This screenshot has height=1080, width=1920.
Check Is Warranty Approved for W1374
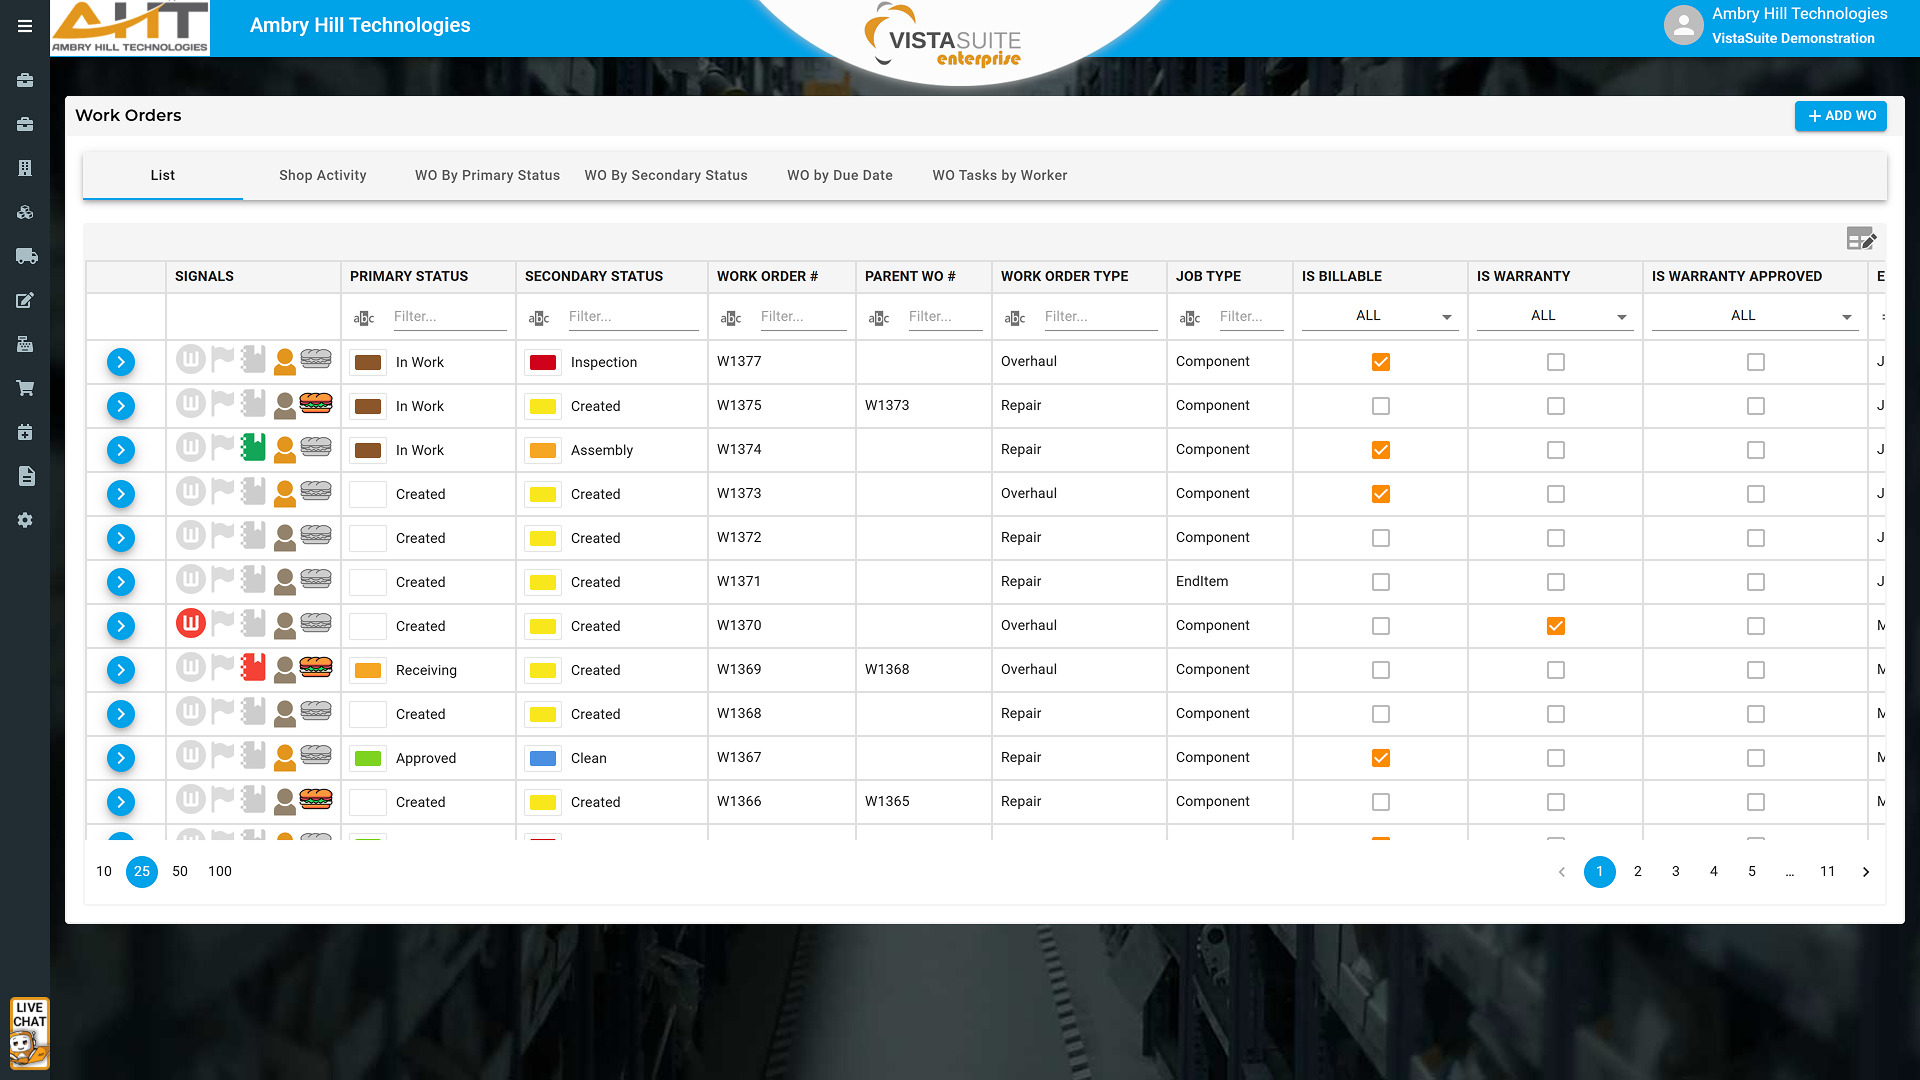coord(1755,450)
